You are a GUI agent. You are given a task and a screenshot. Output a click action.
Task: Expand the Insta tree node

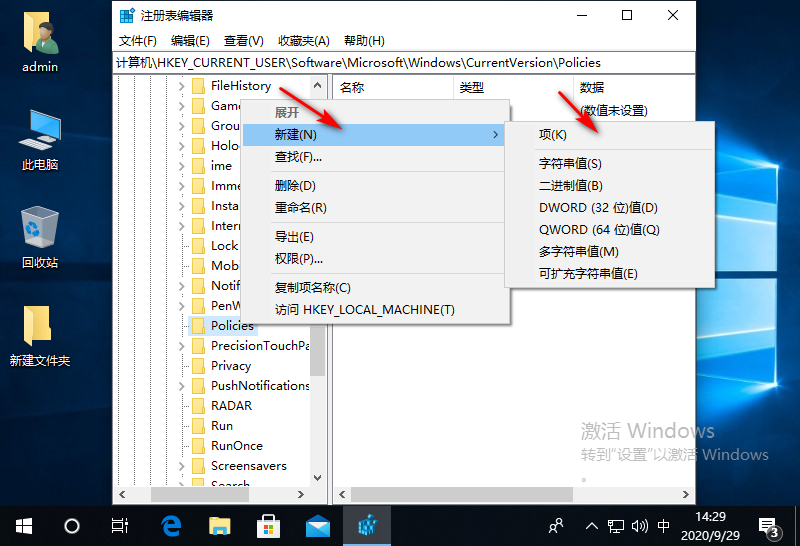coord(182,206)
